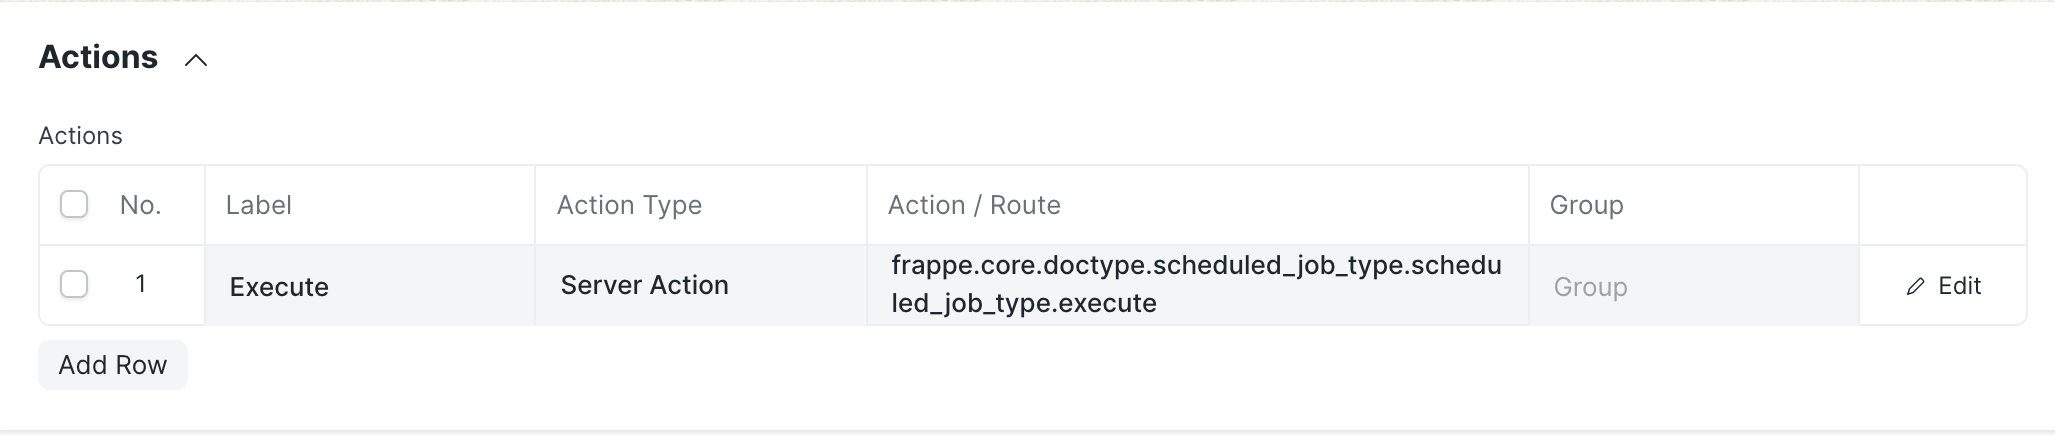Click the Group column header
2055x435 pixels.
[x=1586, y=205]
